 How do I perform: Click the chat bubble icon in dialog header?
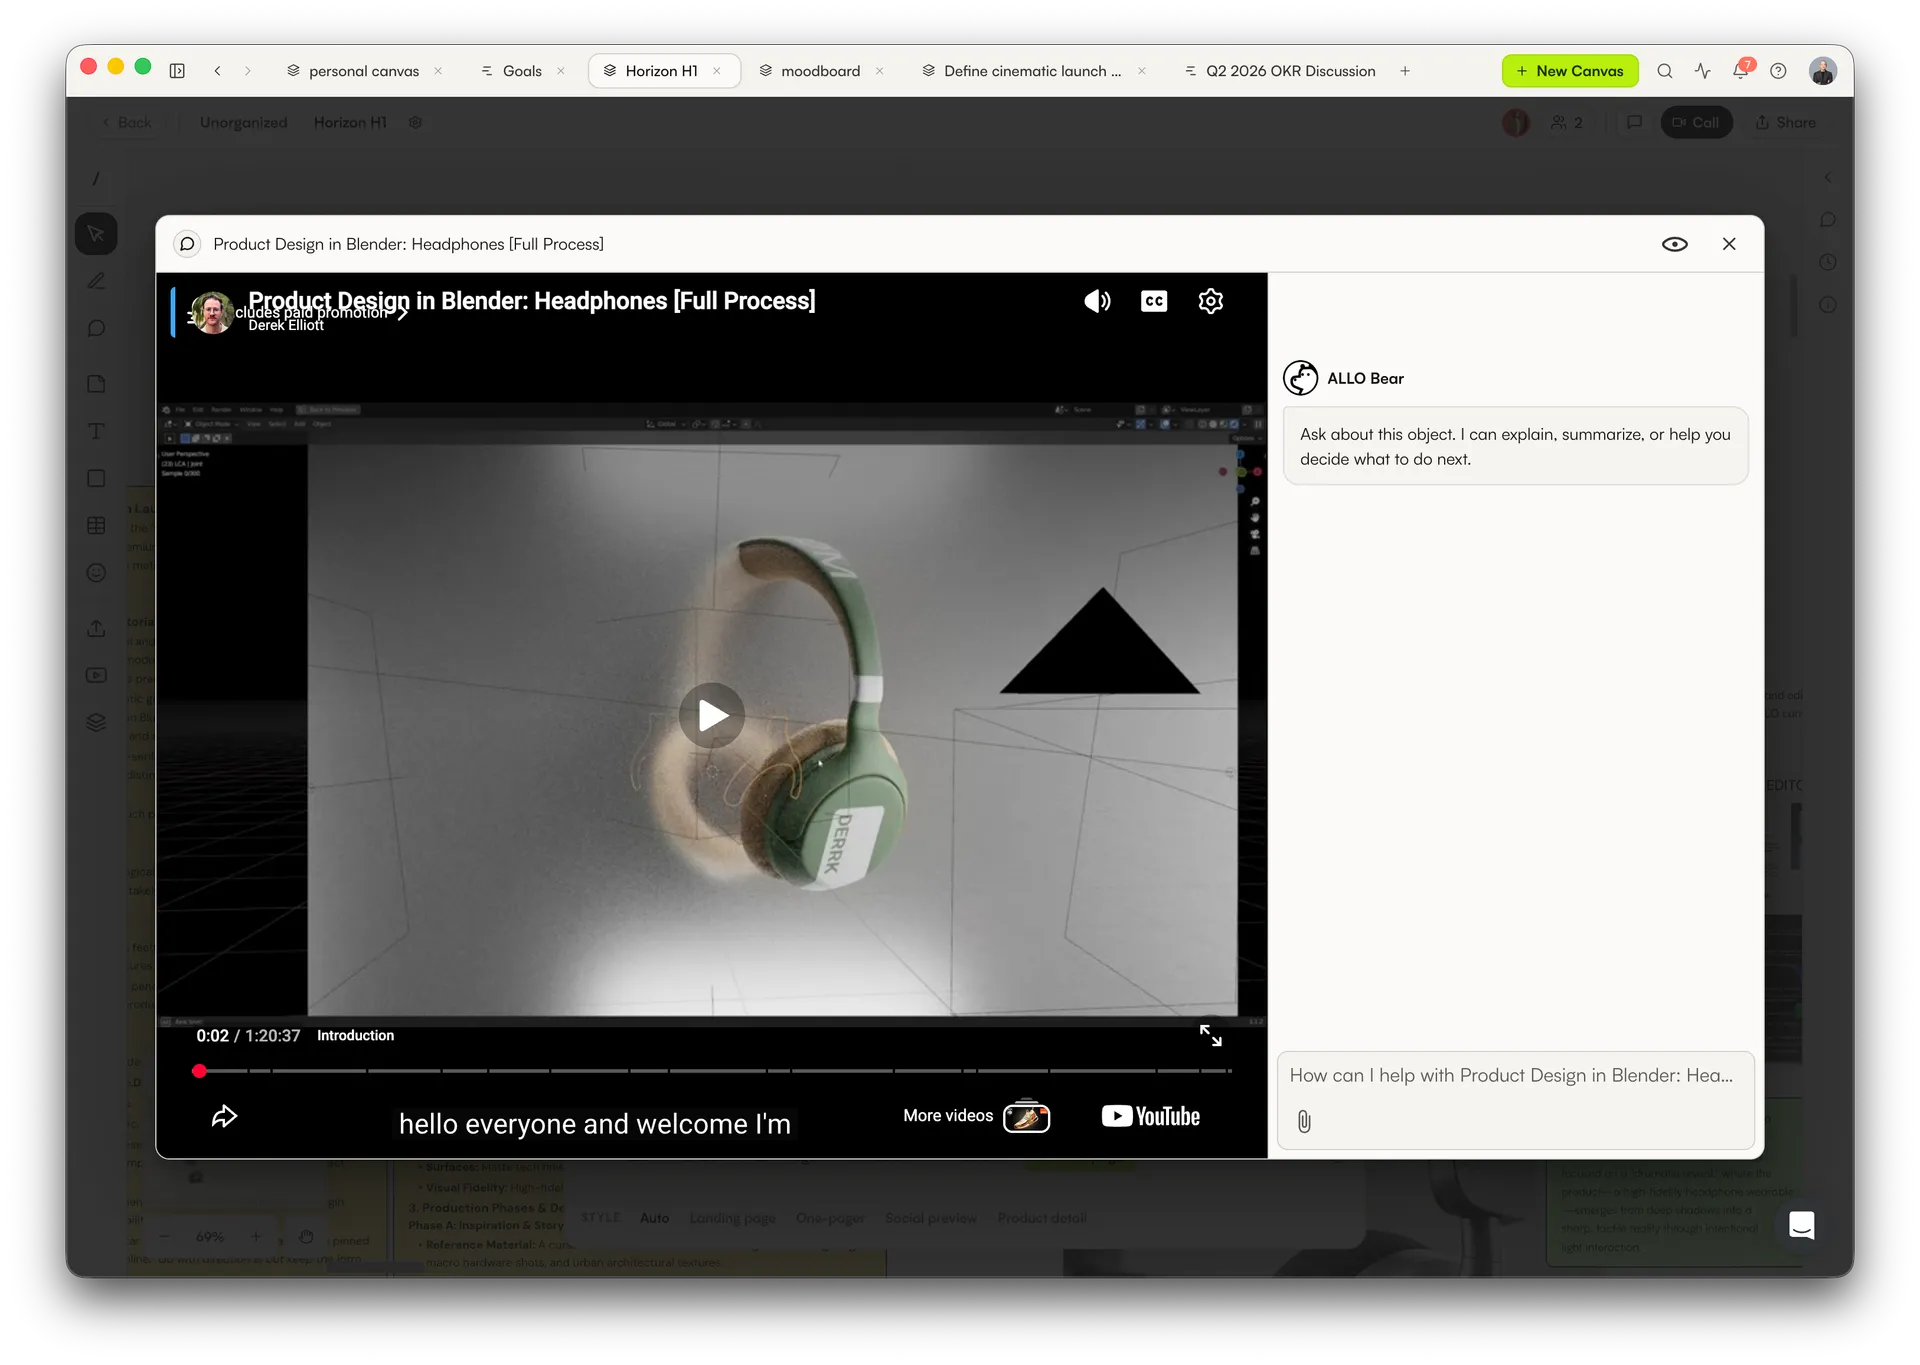187,244
